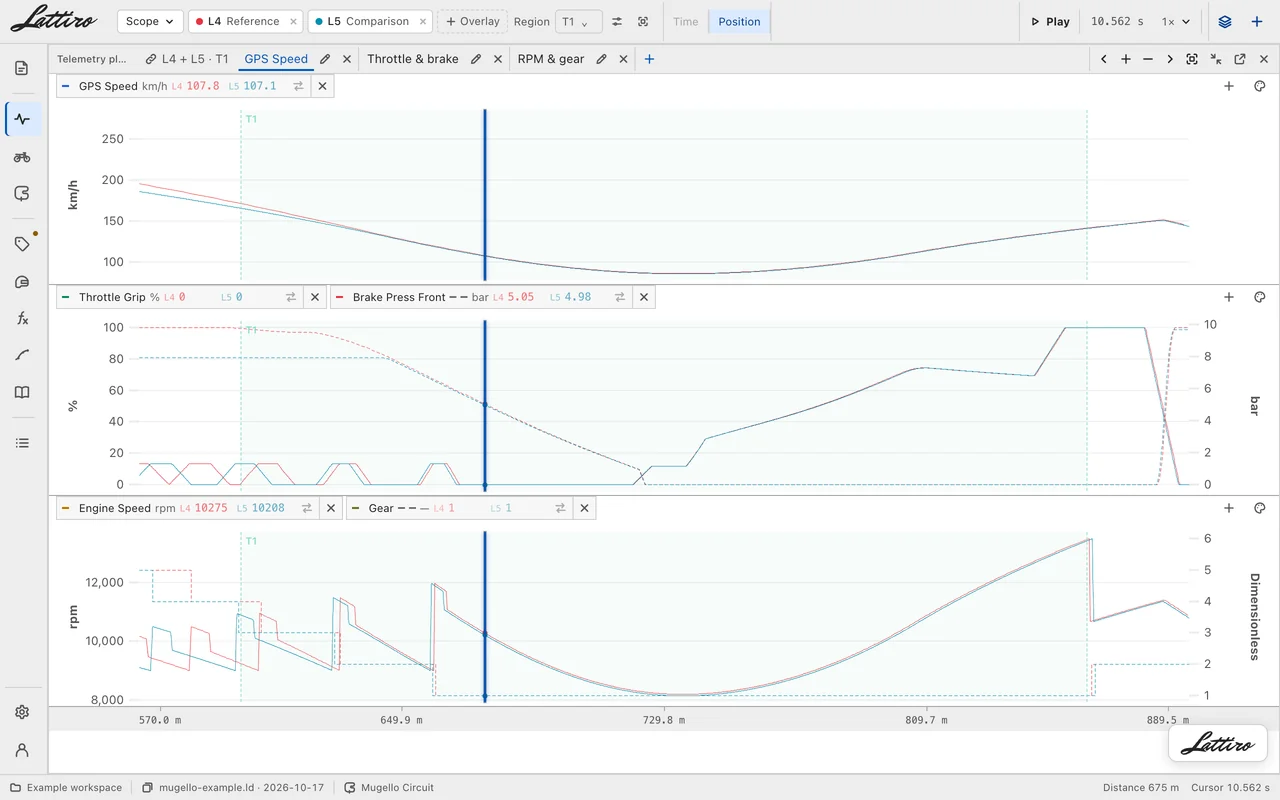Viewport: 1280px width, 800px height.
Task: Open the L4 + L5 · T1 linked tab
Action: pyautogui.click(x=187, y=59)
